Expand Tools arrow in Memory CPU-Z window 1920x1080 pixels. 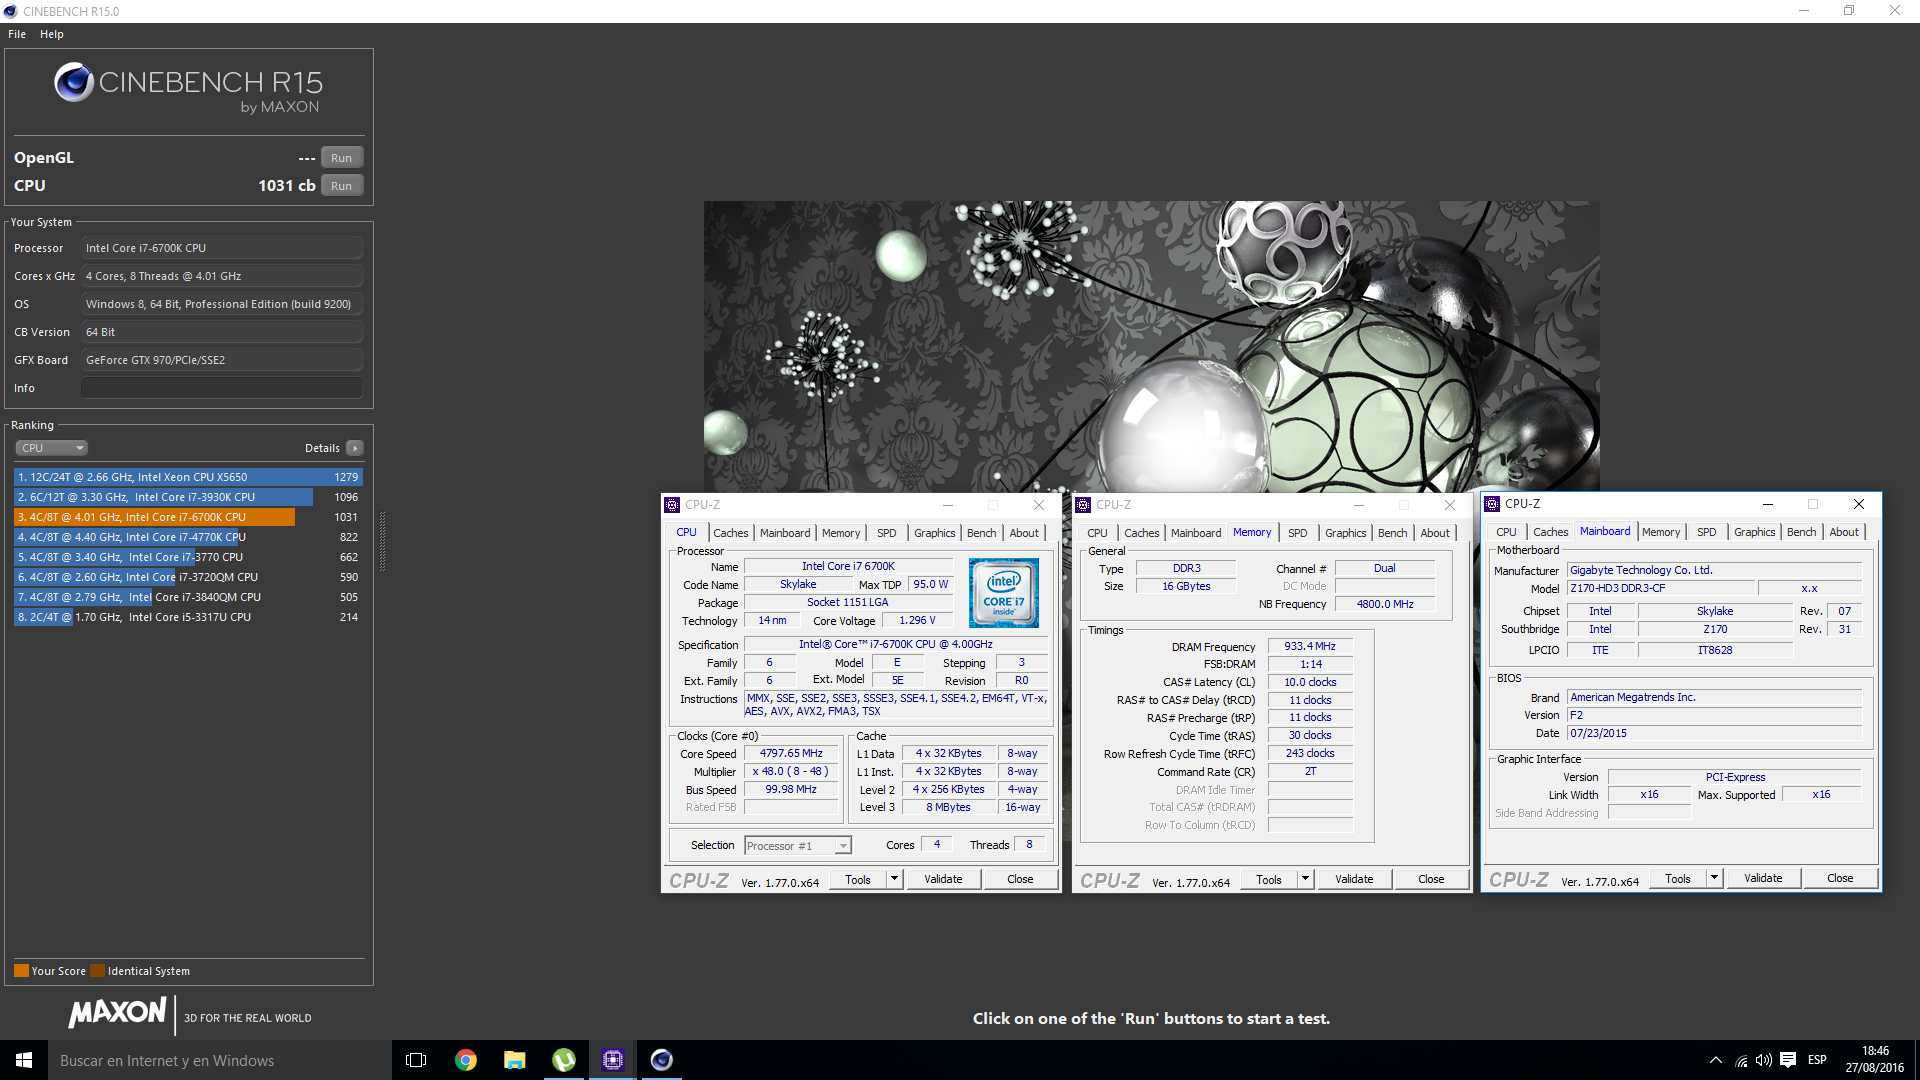pos(1305,879)
